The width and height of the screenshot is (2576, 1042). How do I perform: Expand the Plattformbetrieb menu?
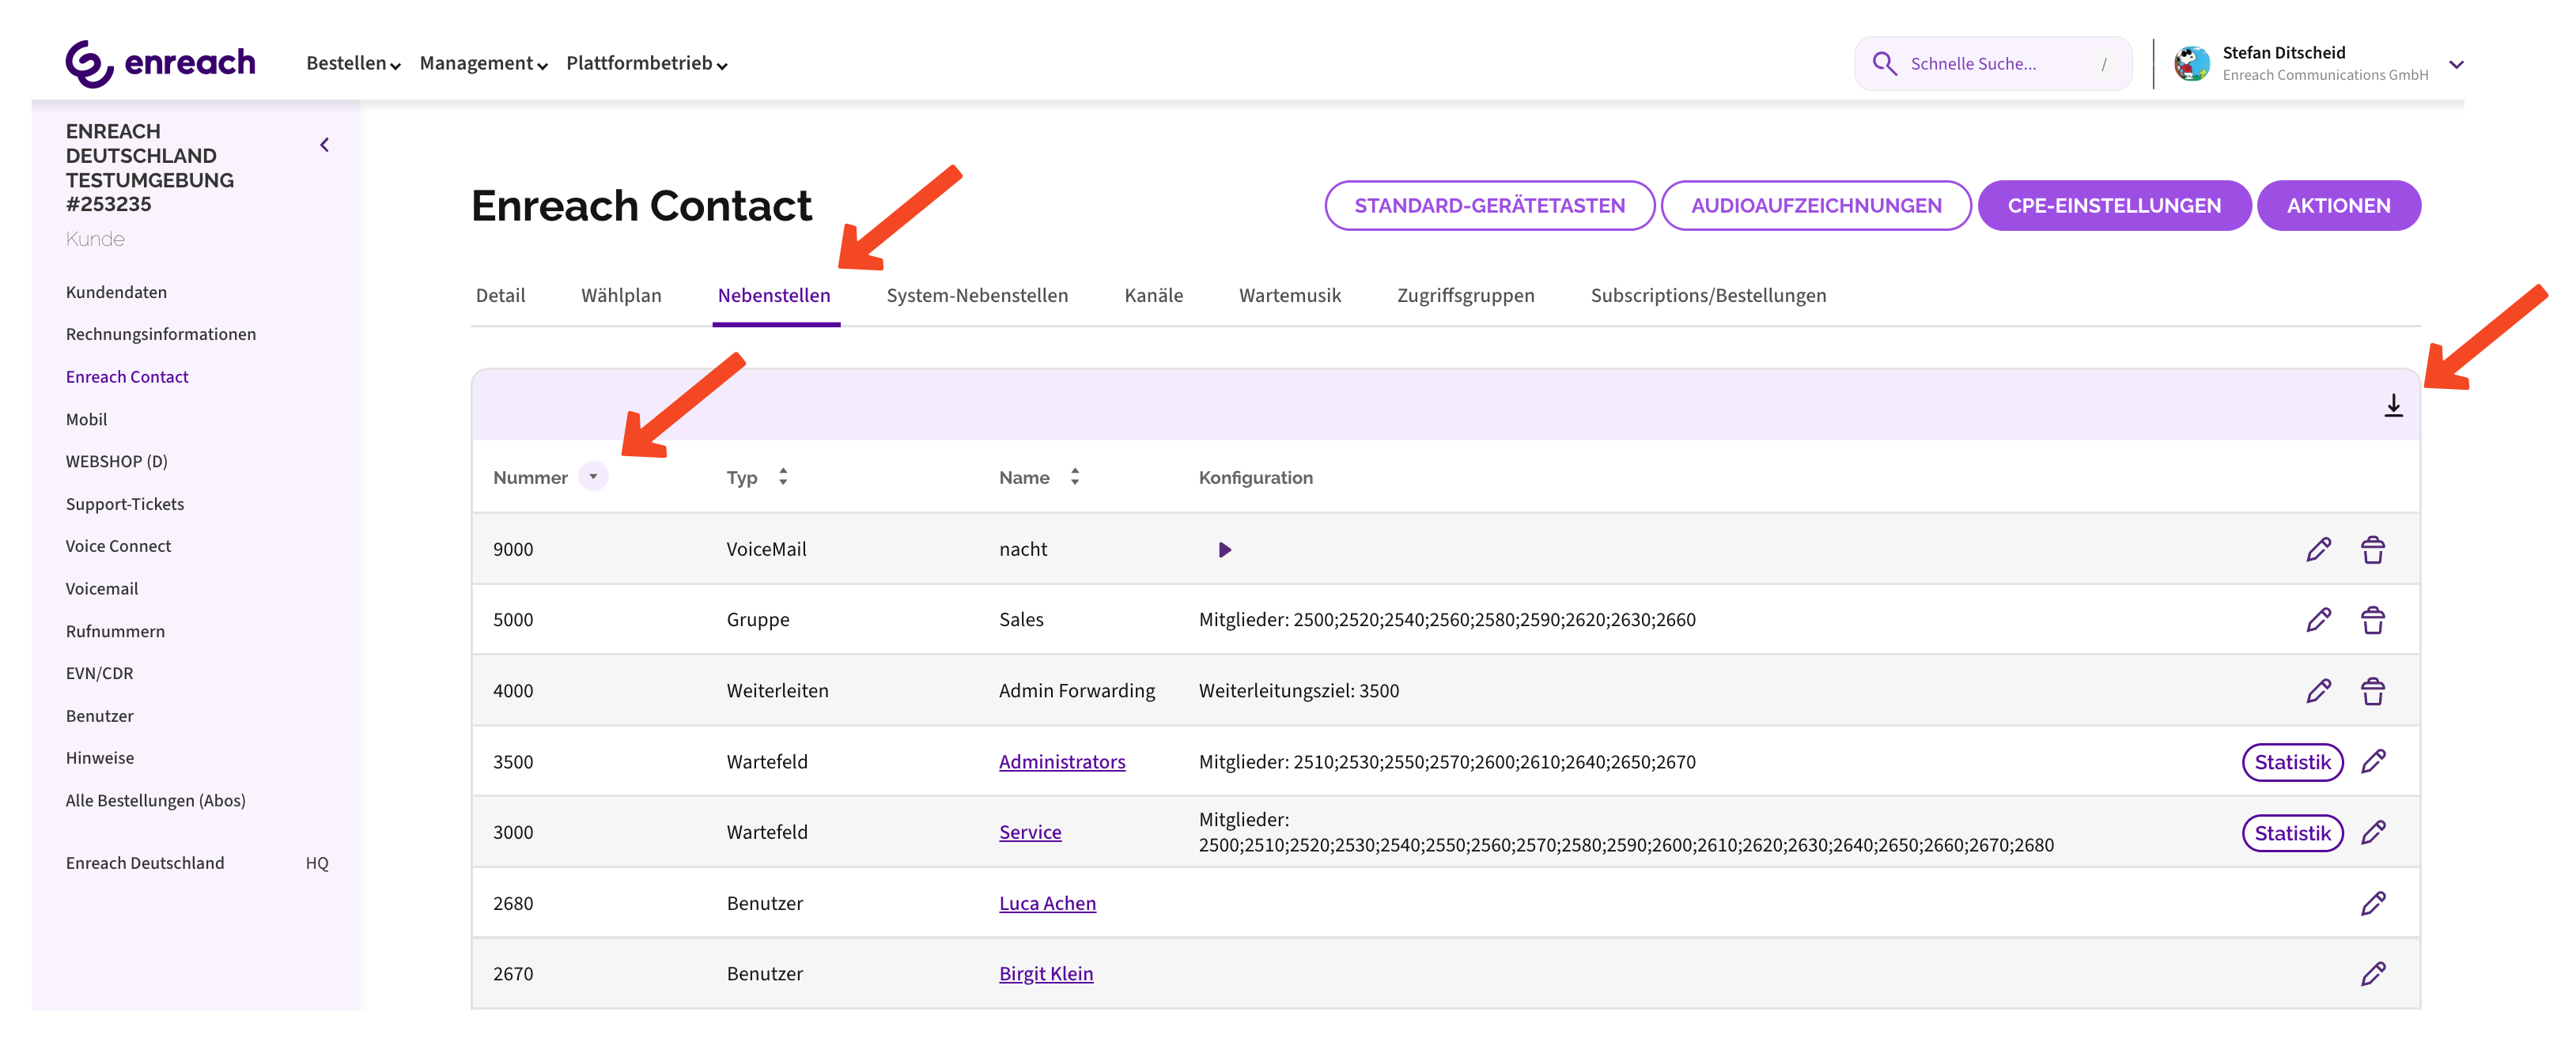[646, 63]
